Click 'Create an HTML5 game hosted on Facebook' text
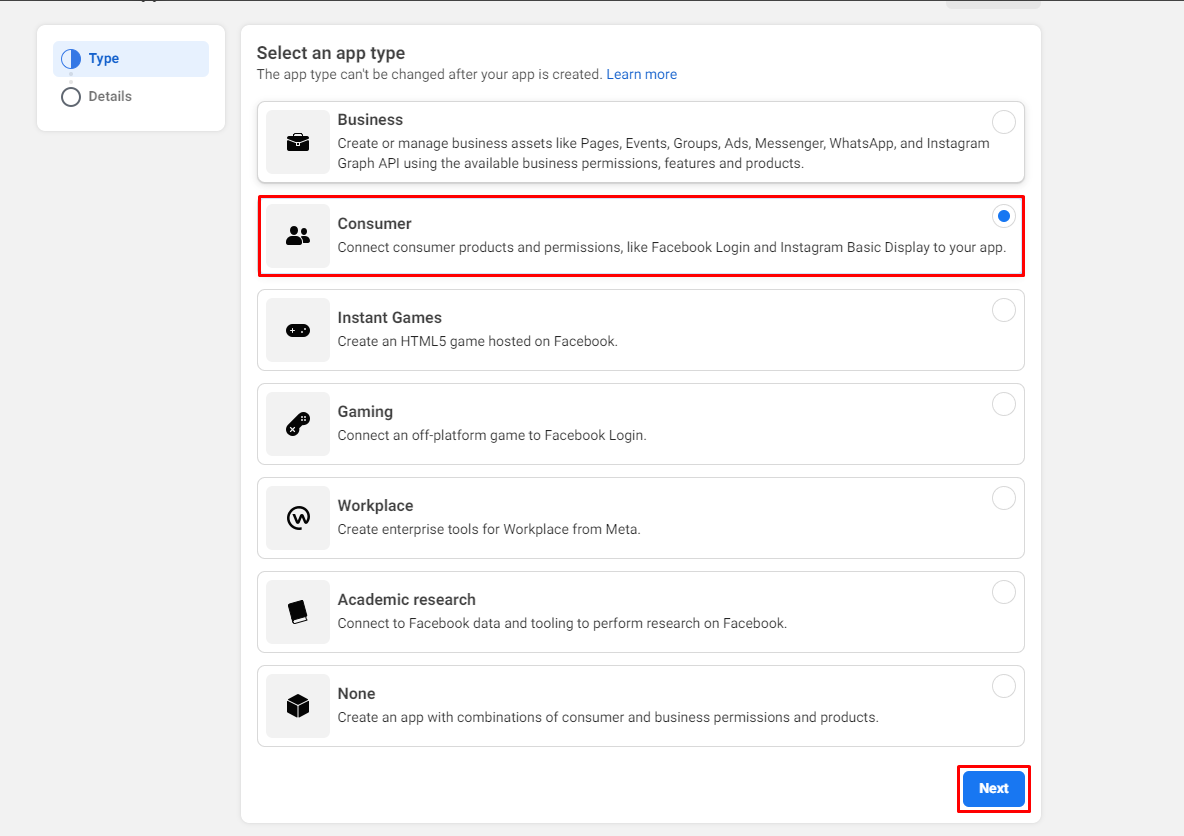This screenshot has width=1184, height=836. (477, 341)
